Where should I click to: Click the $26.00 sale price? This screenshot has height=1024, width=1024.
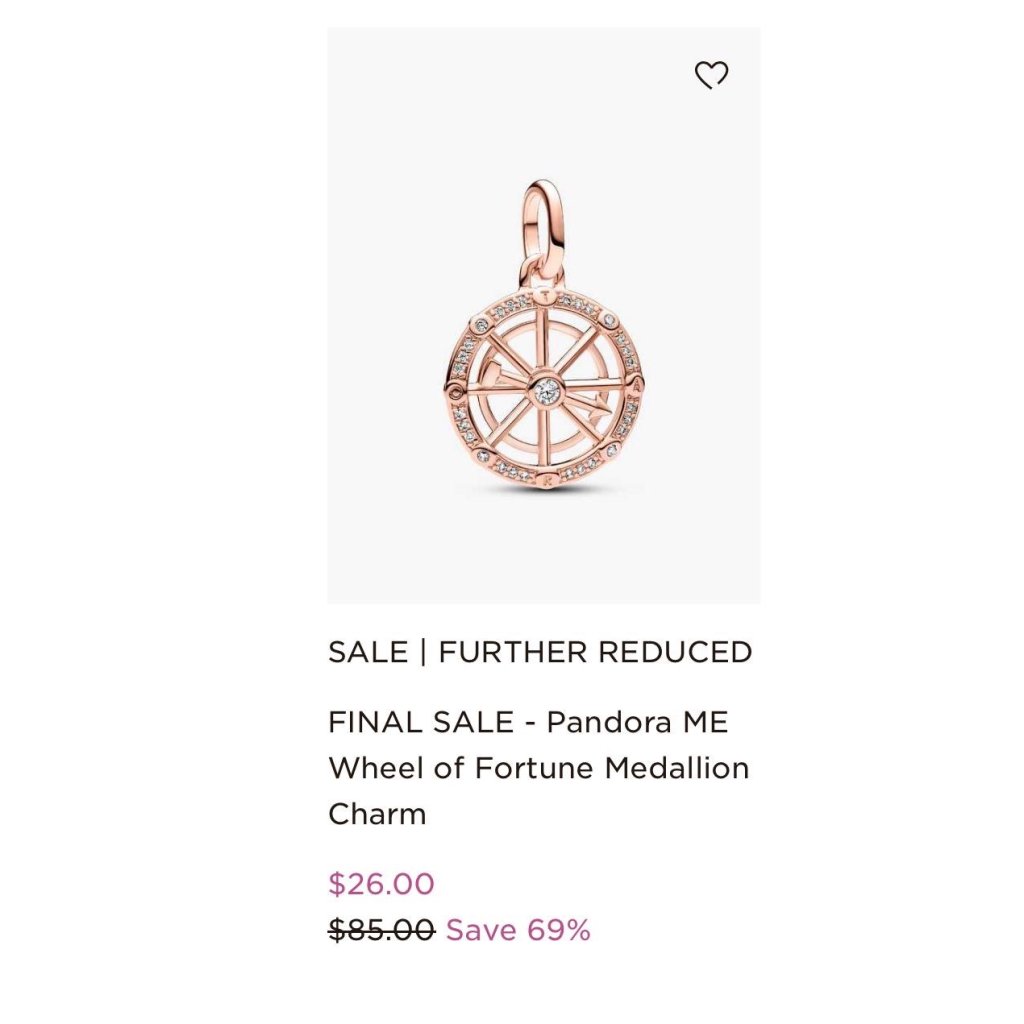tap(381, 884)
